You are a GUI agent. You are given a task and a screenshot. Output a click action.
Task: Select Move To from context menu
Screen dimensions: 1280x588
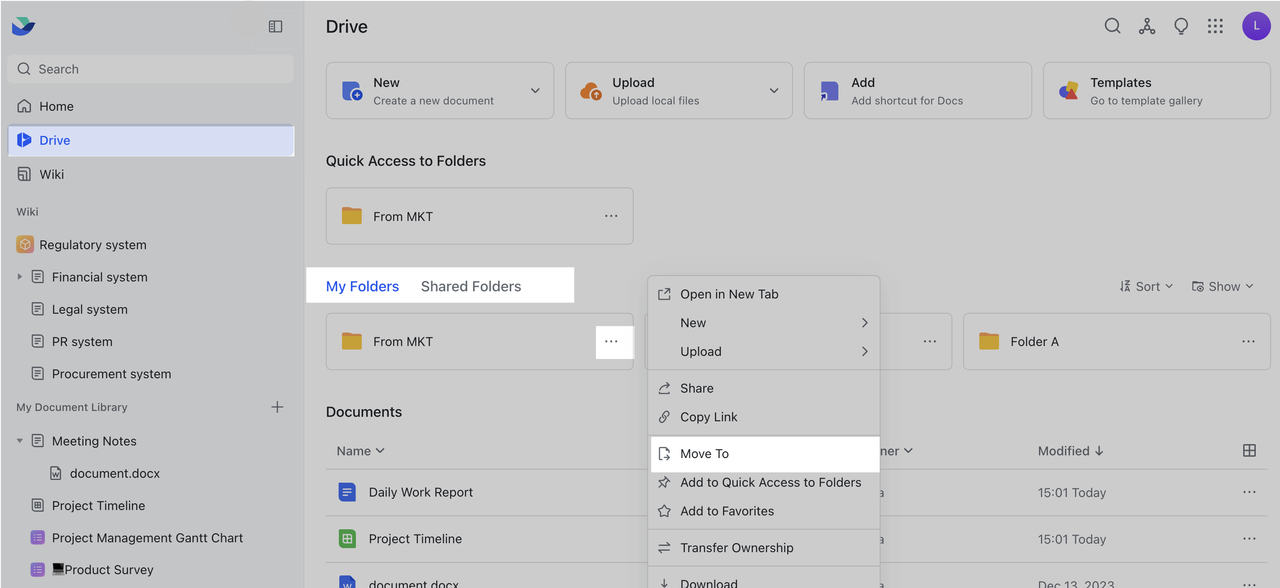pos(764,454)
